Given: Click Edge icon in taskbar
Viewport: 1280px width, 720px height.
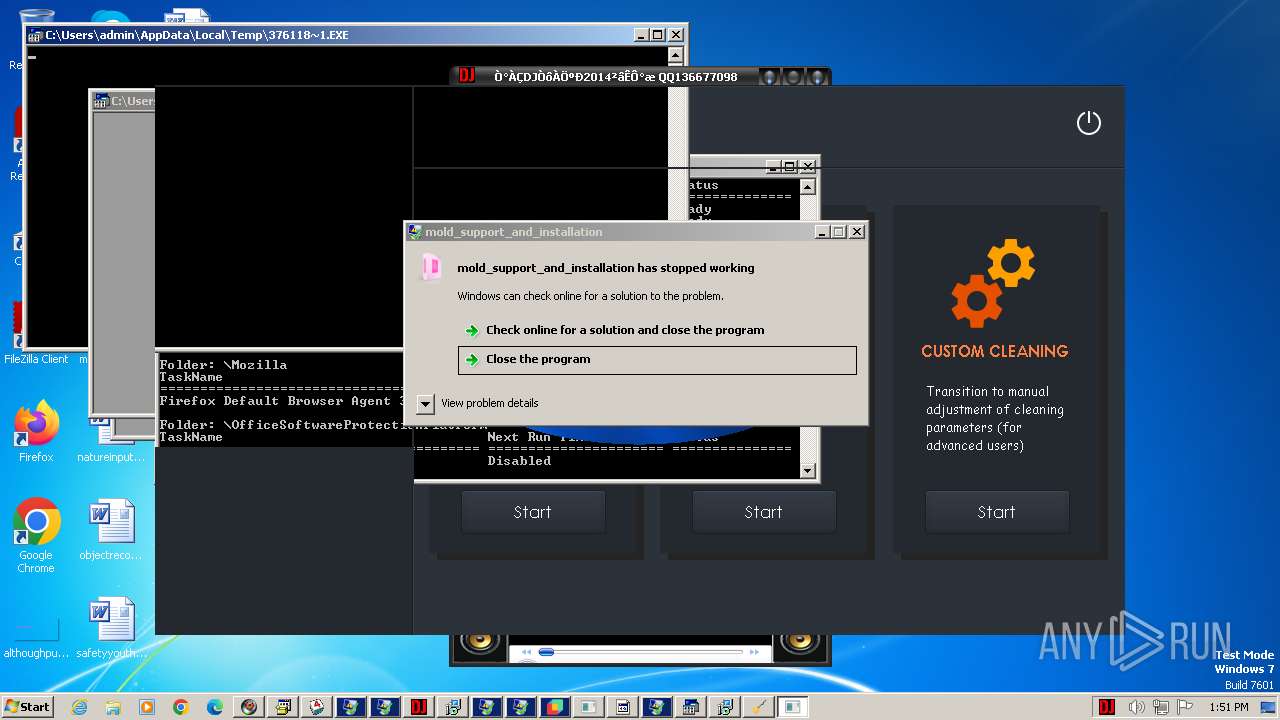Looking at the screenshot, I should coord(215,707).
